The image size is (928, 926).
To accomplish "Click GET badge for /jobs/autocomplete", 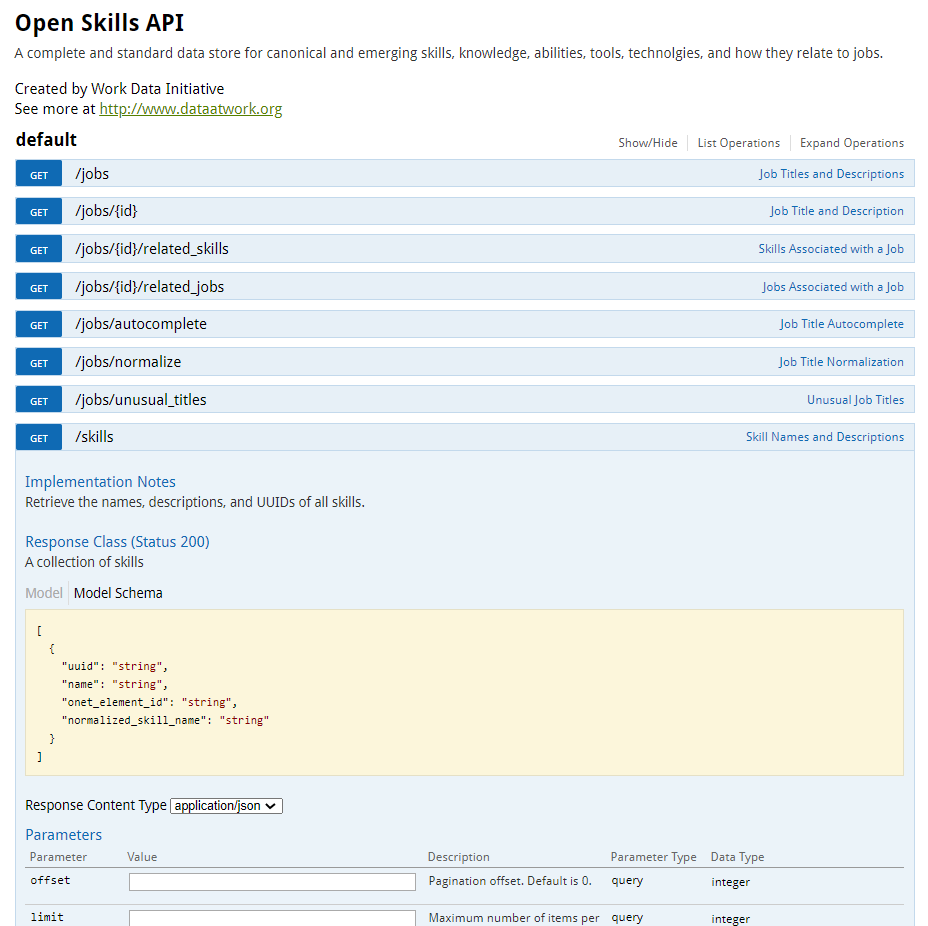I will (38, 324).
